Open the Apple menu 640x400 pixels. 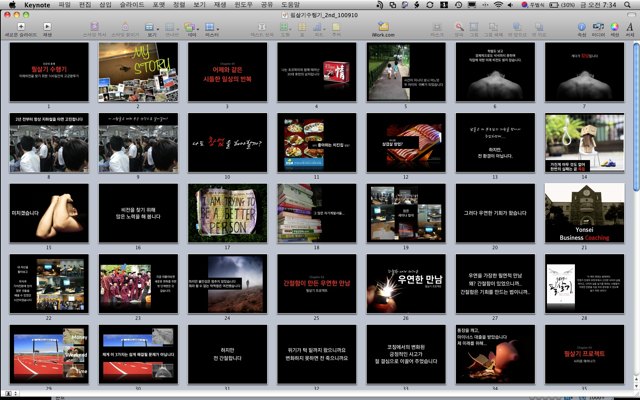click(12, 5)
